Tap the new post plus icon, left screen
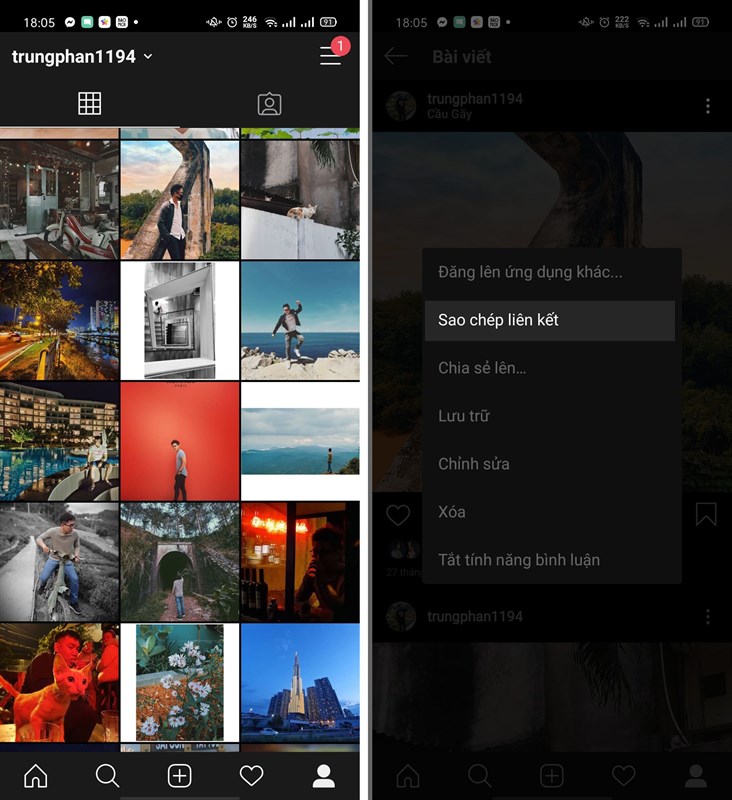Screen dimensions: 732x800 tap(180, 776)
